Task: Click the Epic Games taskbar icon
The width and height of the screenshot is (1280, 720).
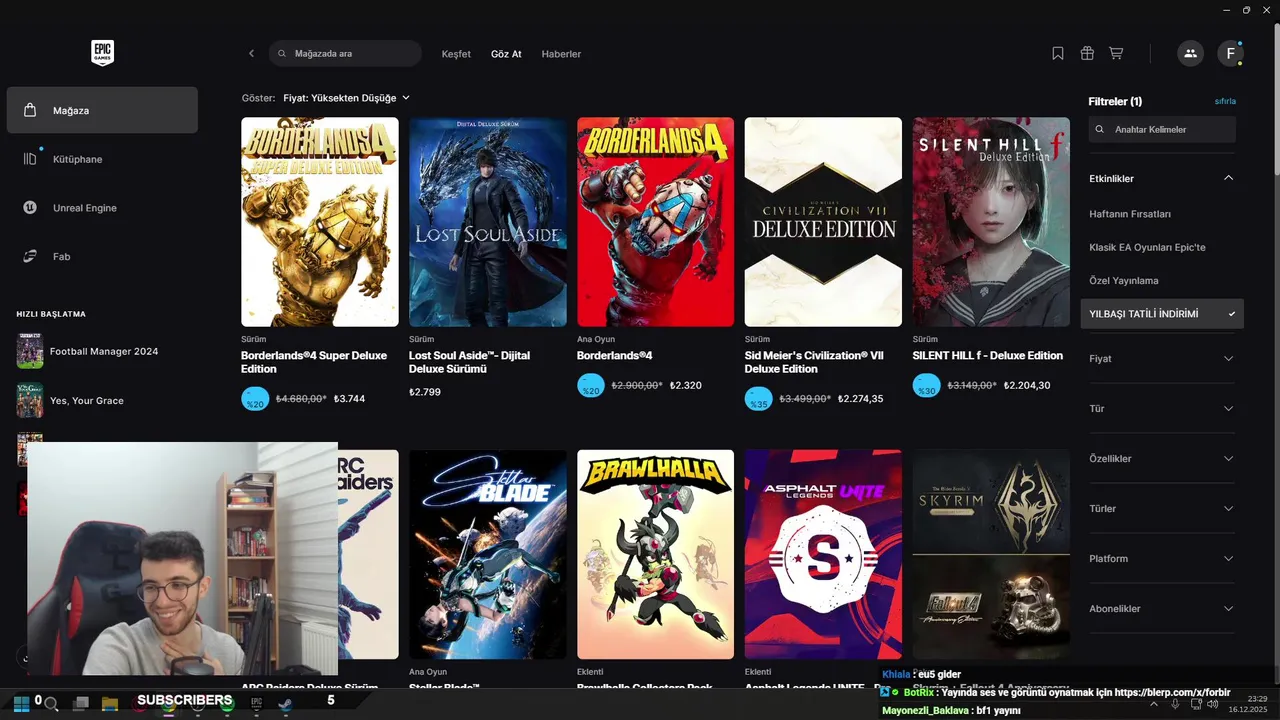Action: click(257, 703)
